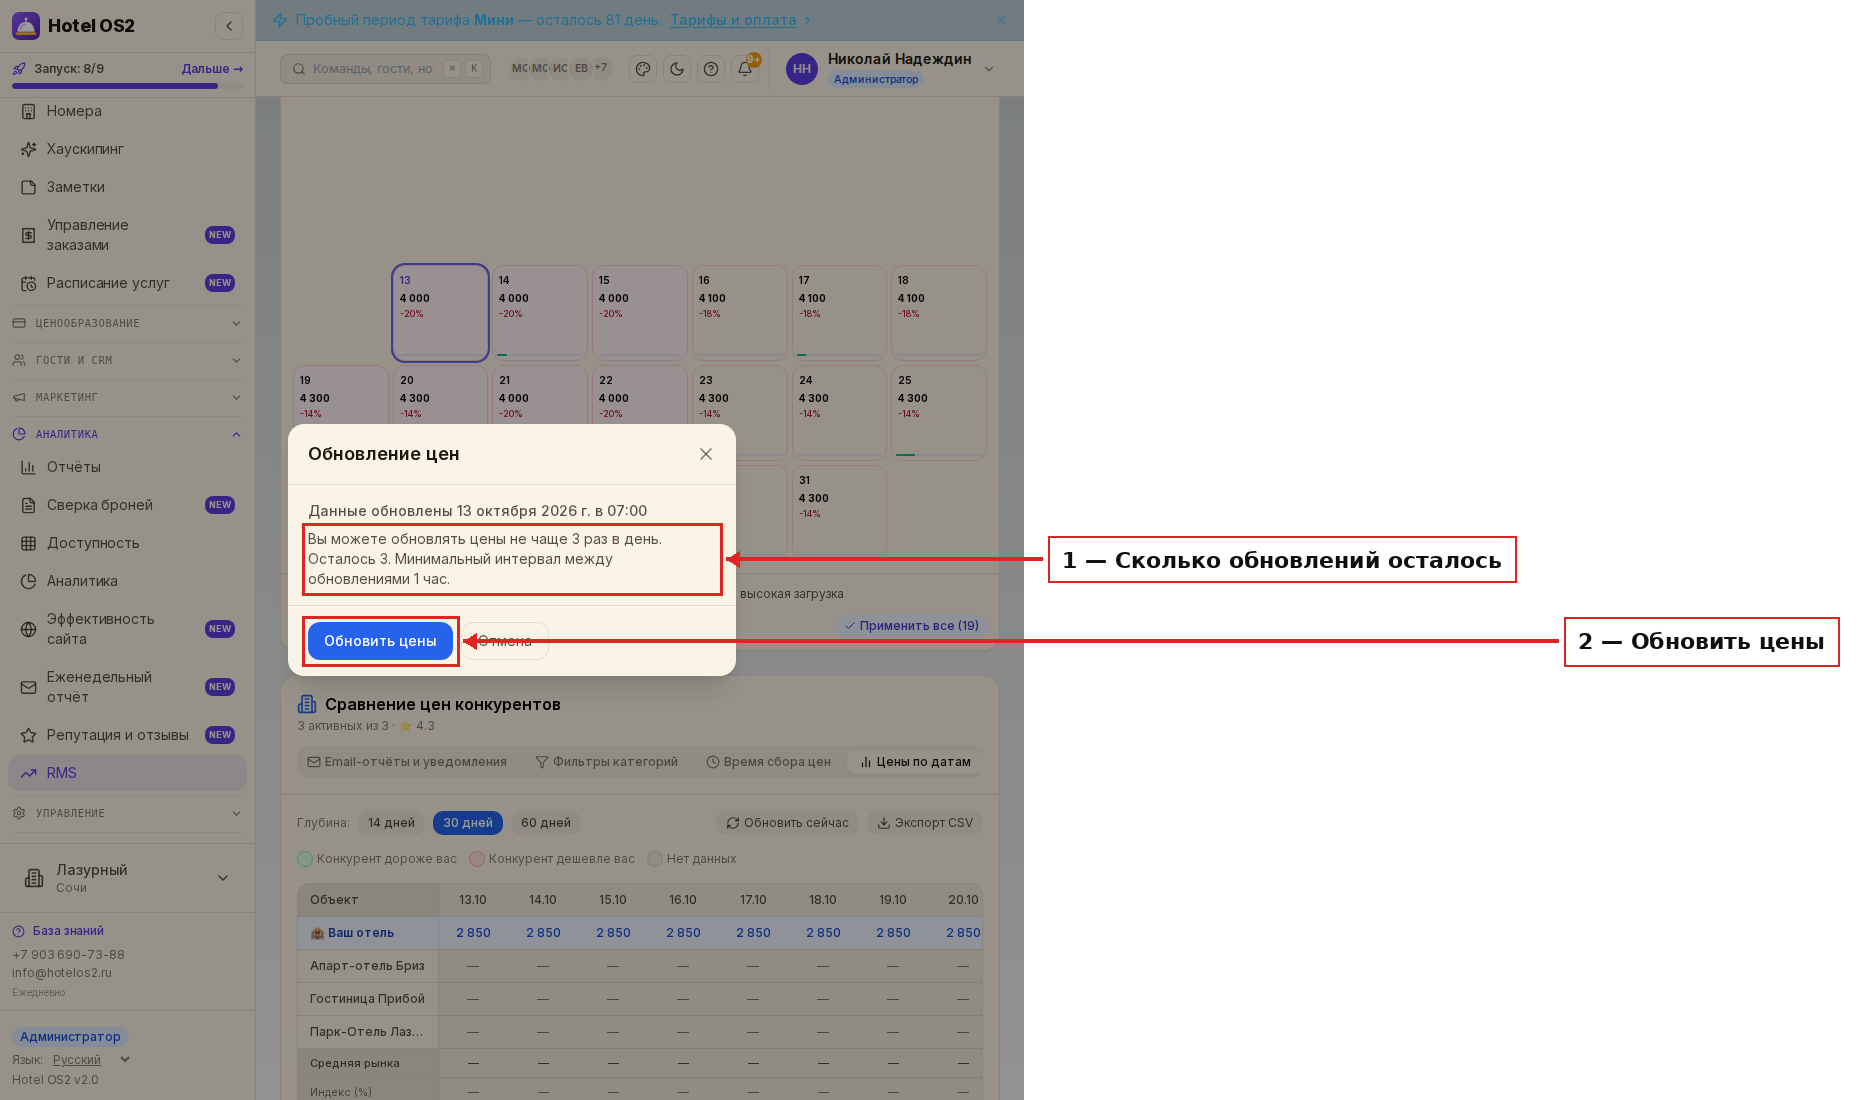The image size is (1863, 1100).
Task: Open Еженедельный отчёт in sidebar
Action: point(127,687)
